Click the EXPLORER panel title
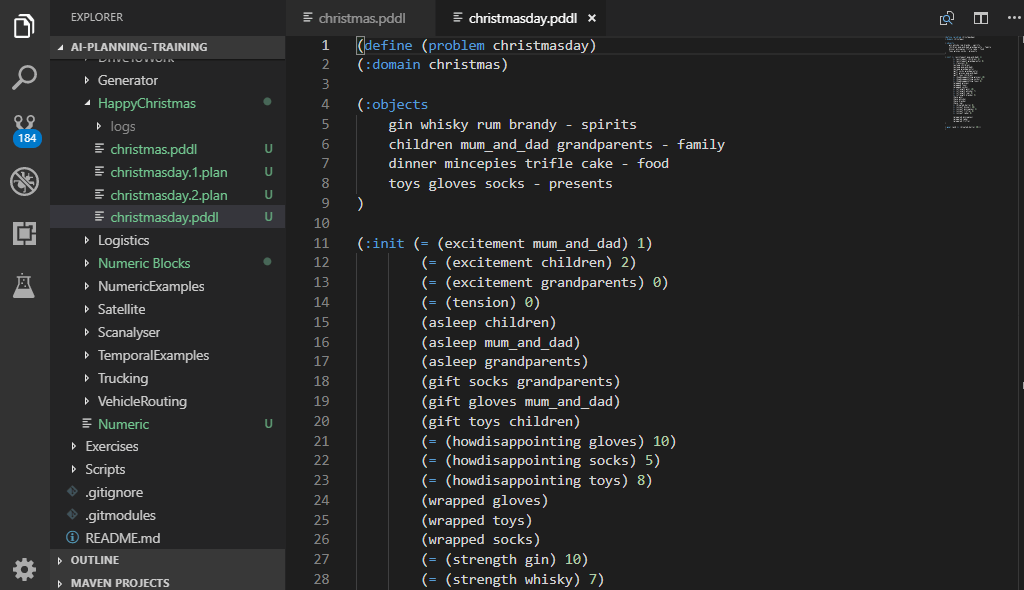This screenshot has height=590, width=1024. pyautogui.click(x=97, y=17)
